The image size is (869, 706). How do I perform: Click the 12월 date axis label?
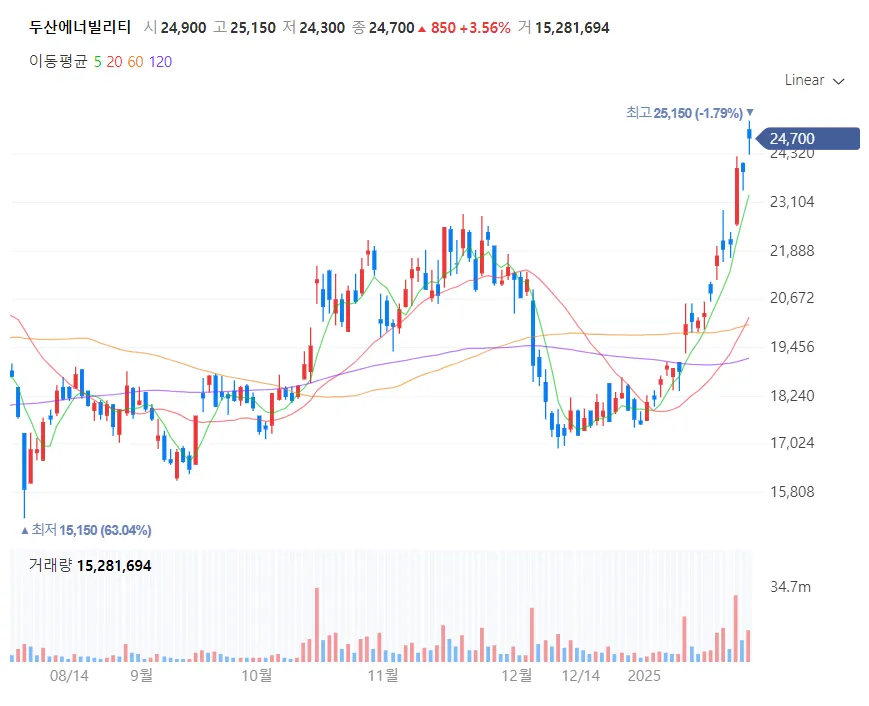pyautogui.click(x=517, y=675)
